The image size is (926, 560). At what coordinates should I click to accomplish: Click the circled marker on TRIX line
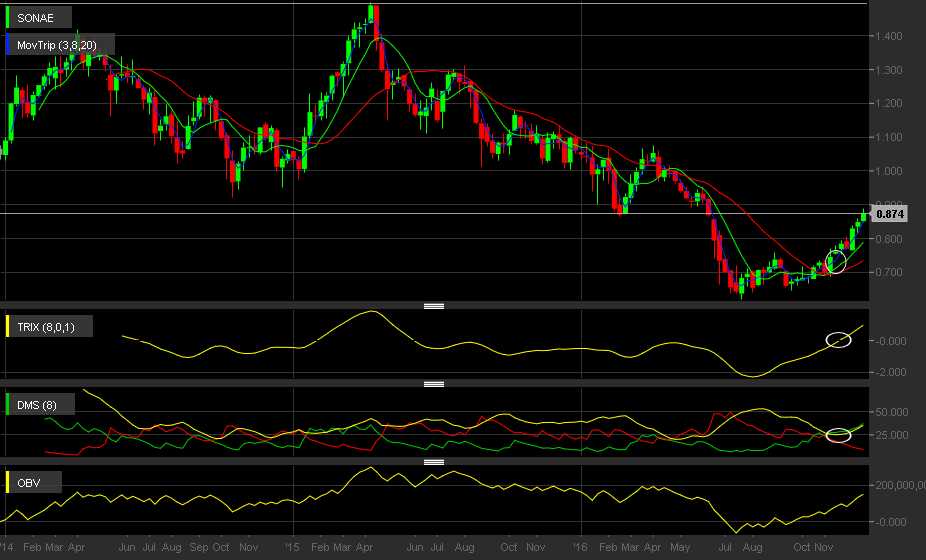point(838,340)
